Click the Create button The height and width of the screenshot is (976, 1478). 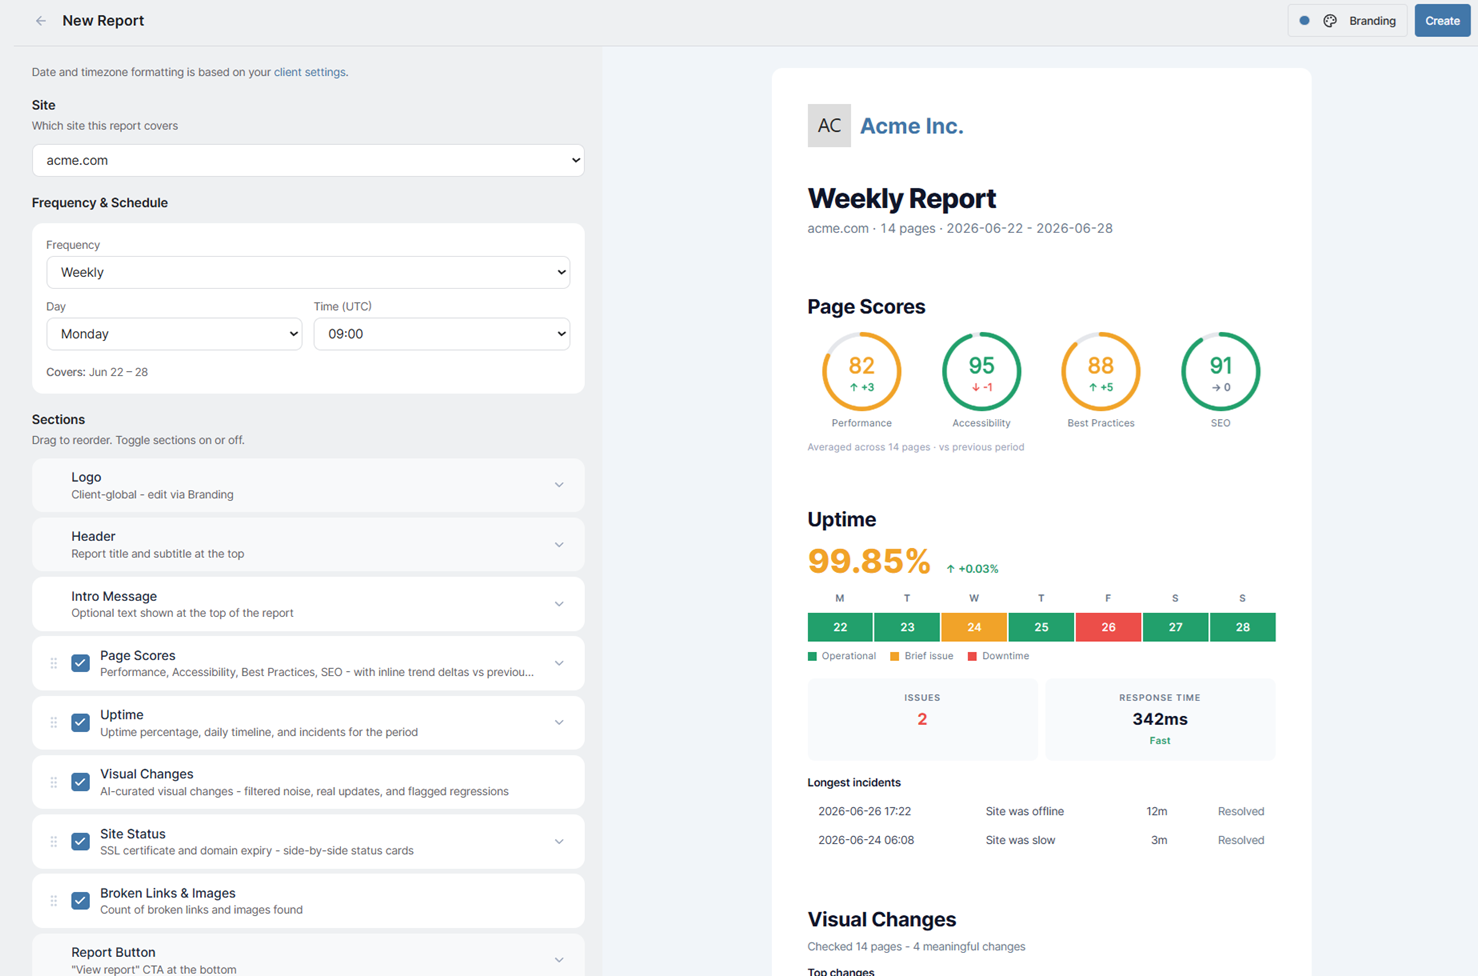tap(1442, 21)
